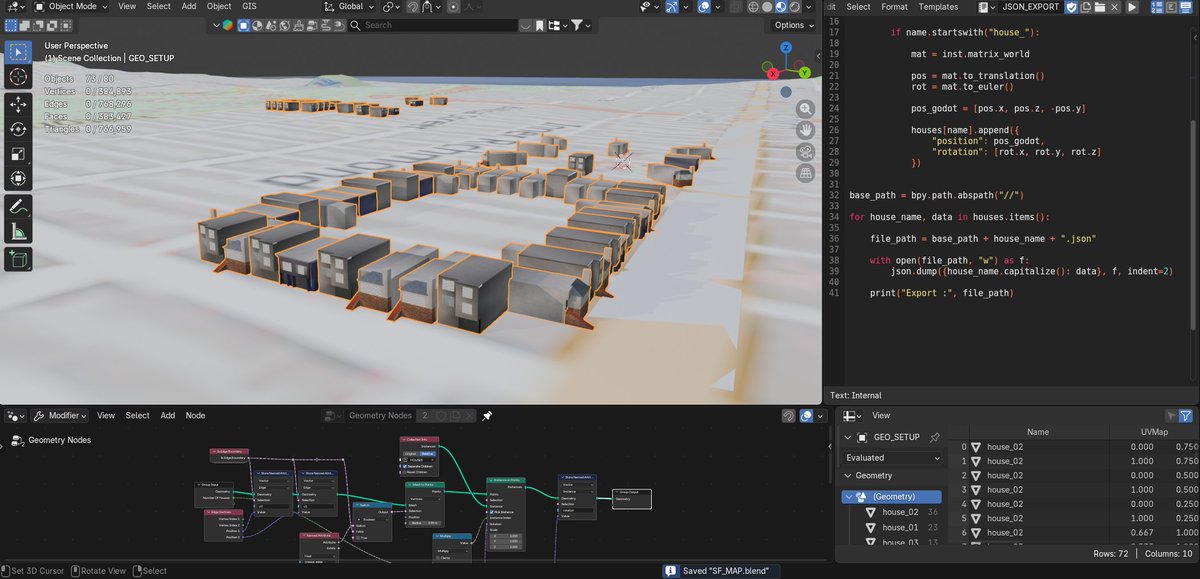This screenshot has width=1200, height=579.
Task: Open the Modifier type dropdown in node editor
Action: (60, 415)
